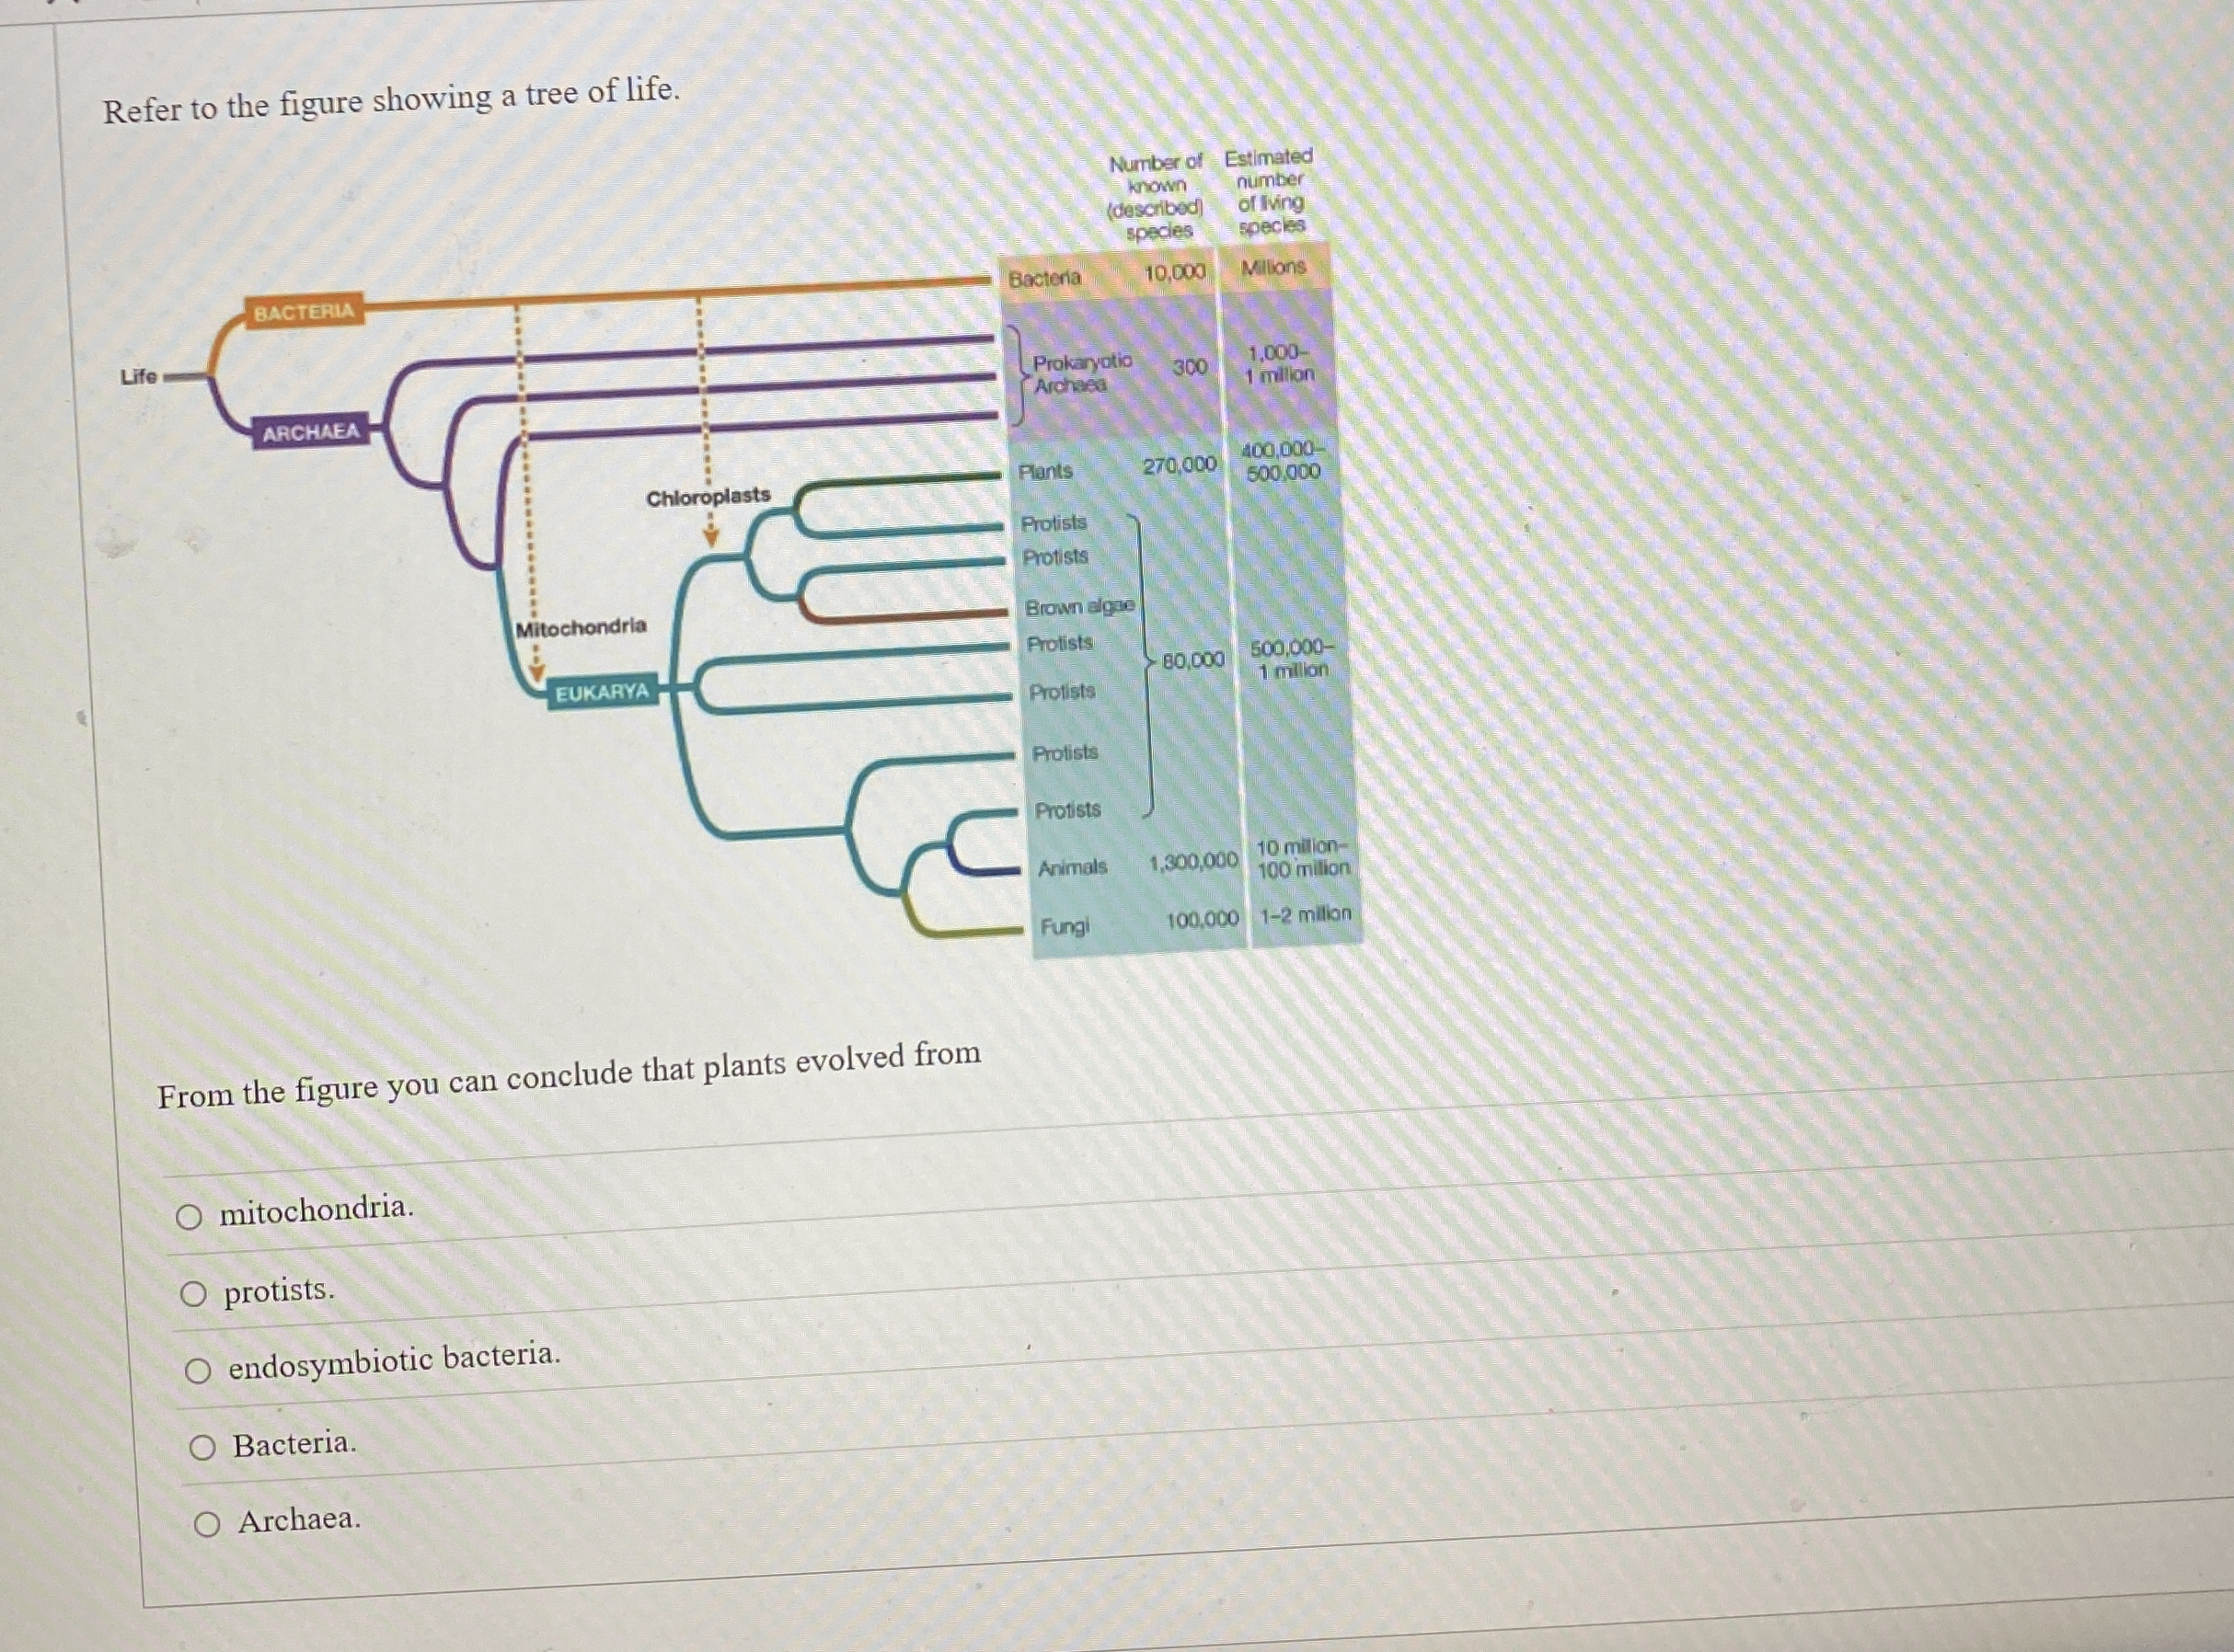This screenshot has height=1652, width=2234.
Task: Click the Plants row in species table
Action: [x=1045, y=471]
